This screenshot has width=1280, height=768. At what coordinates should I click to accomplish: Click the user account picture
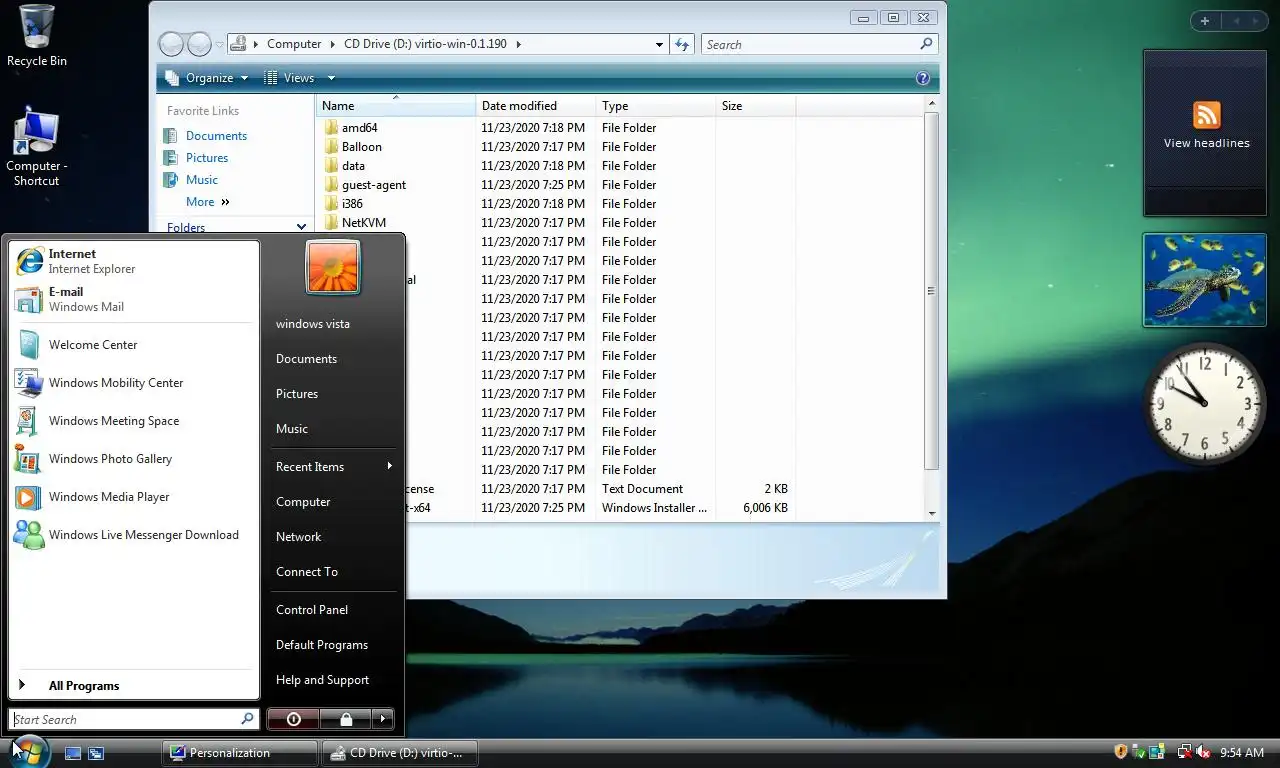[x=334, y=267]
